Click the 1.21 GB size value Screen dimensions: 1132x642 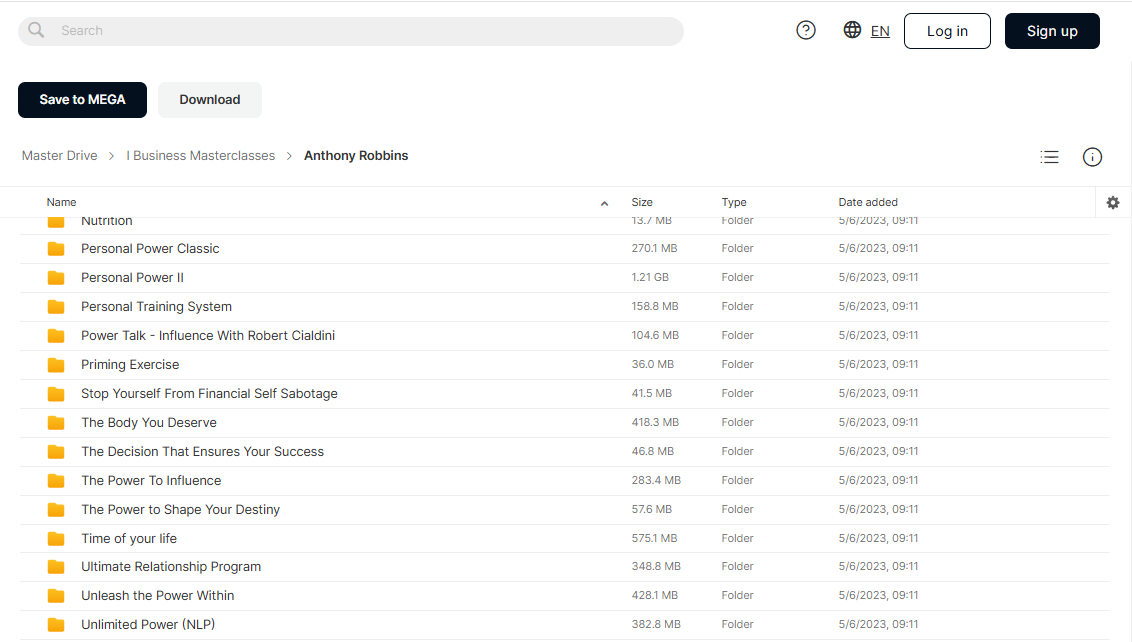pos(650,277)
